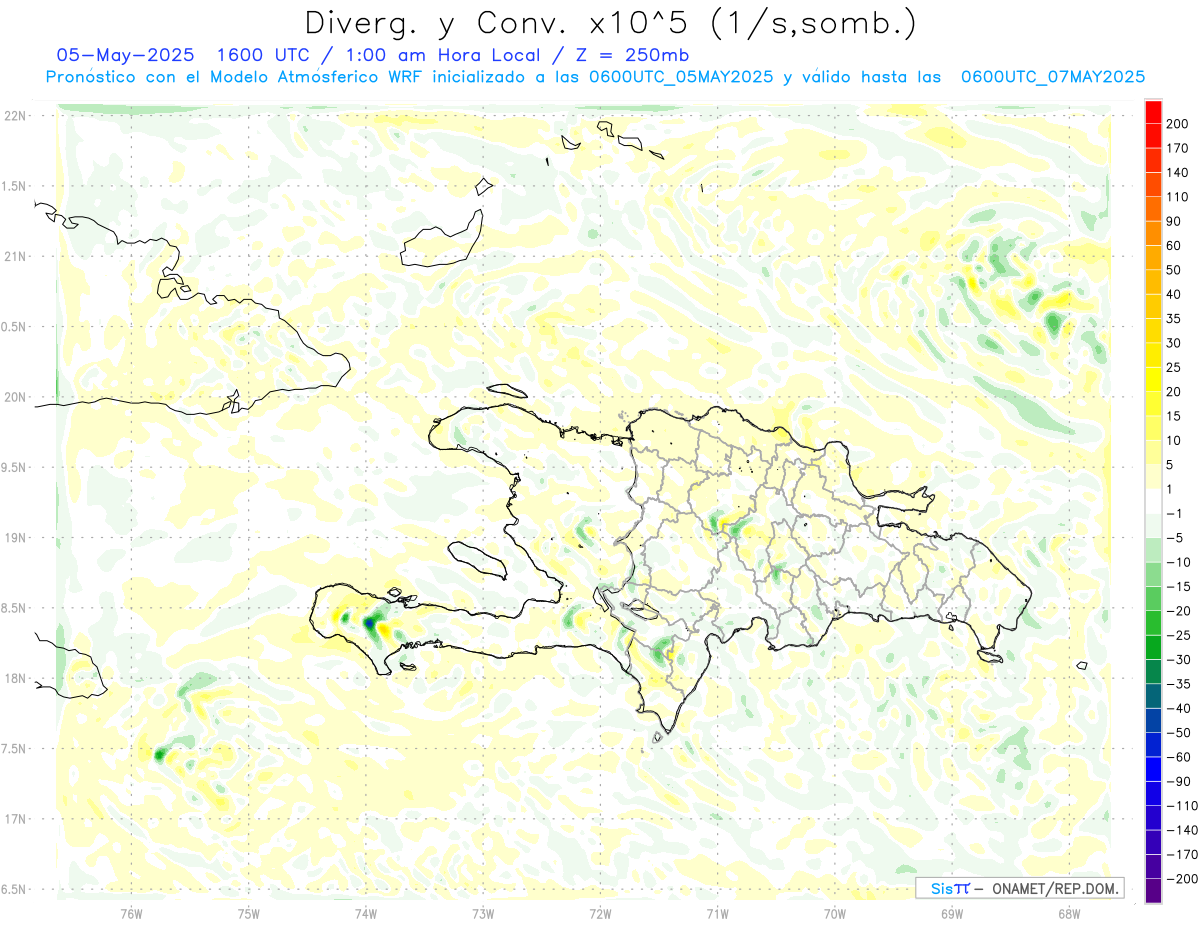Click the longitude label "71W"

[717, 913]
